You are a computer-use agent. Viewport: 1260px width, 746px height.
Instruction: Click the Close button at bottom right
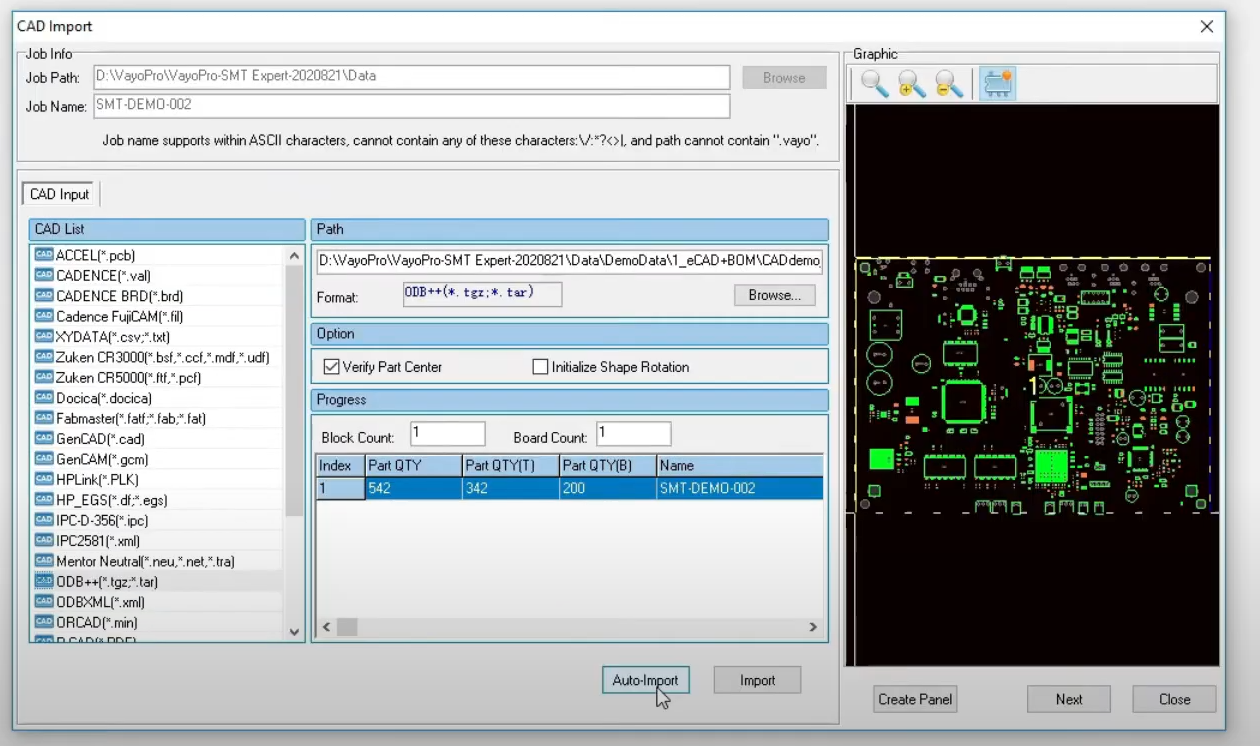click(x=1174, y=699)
